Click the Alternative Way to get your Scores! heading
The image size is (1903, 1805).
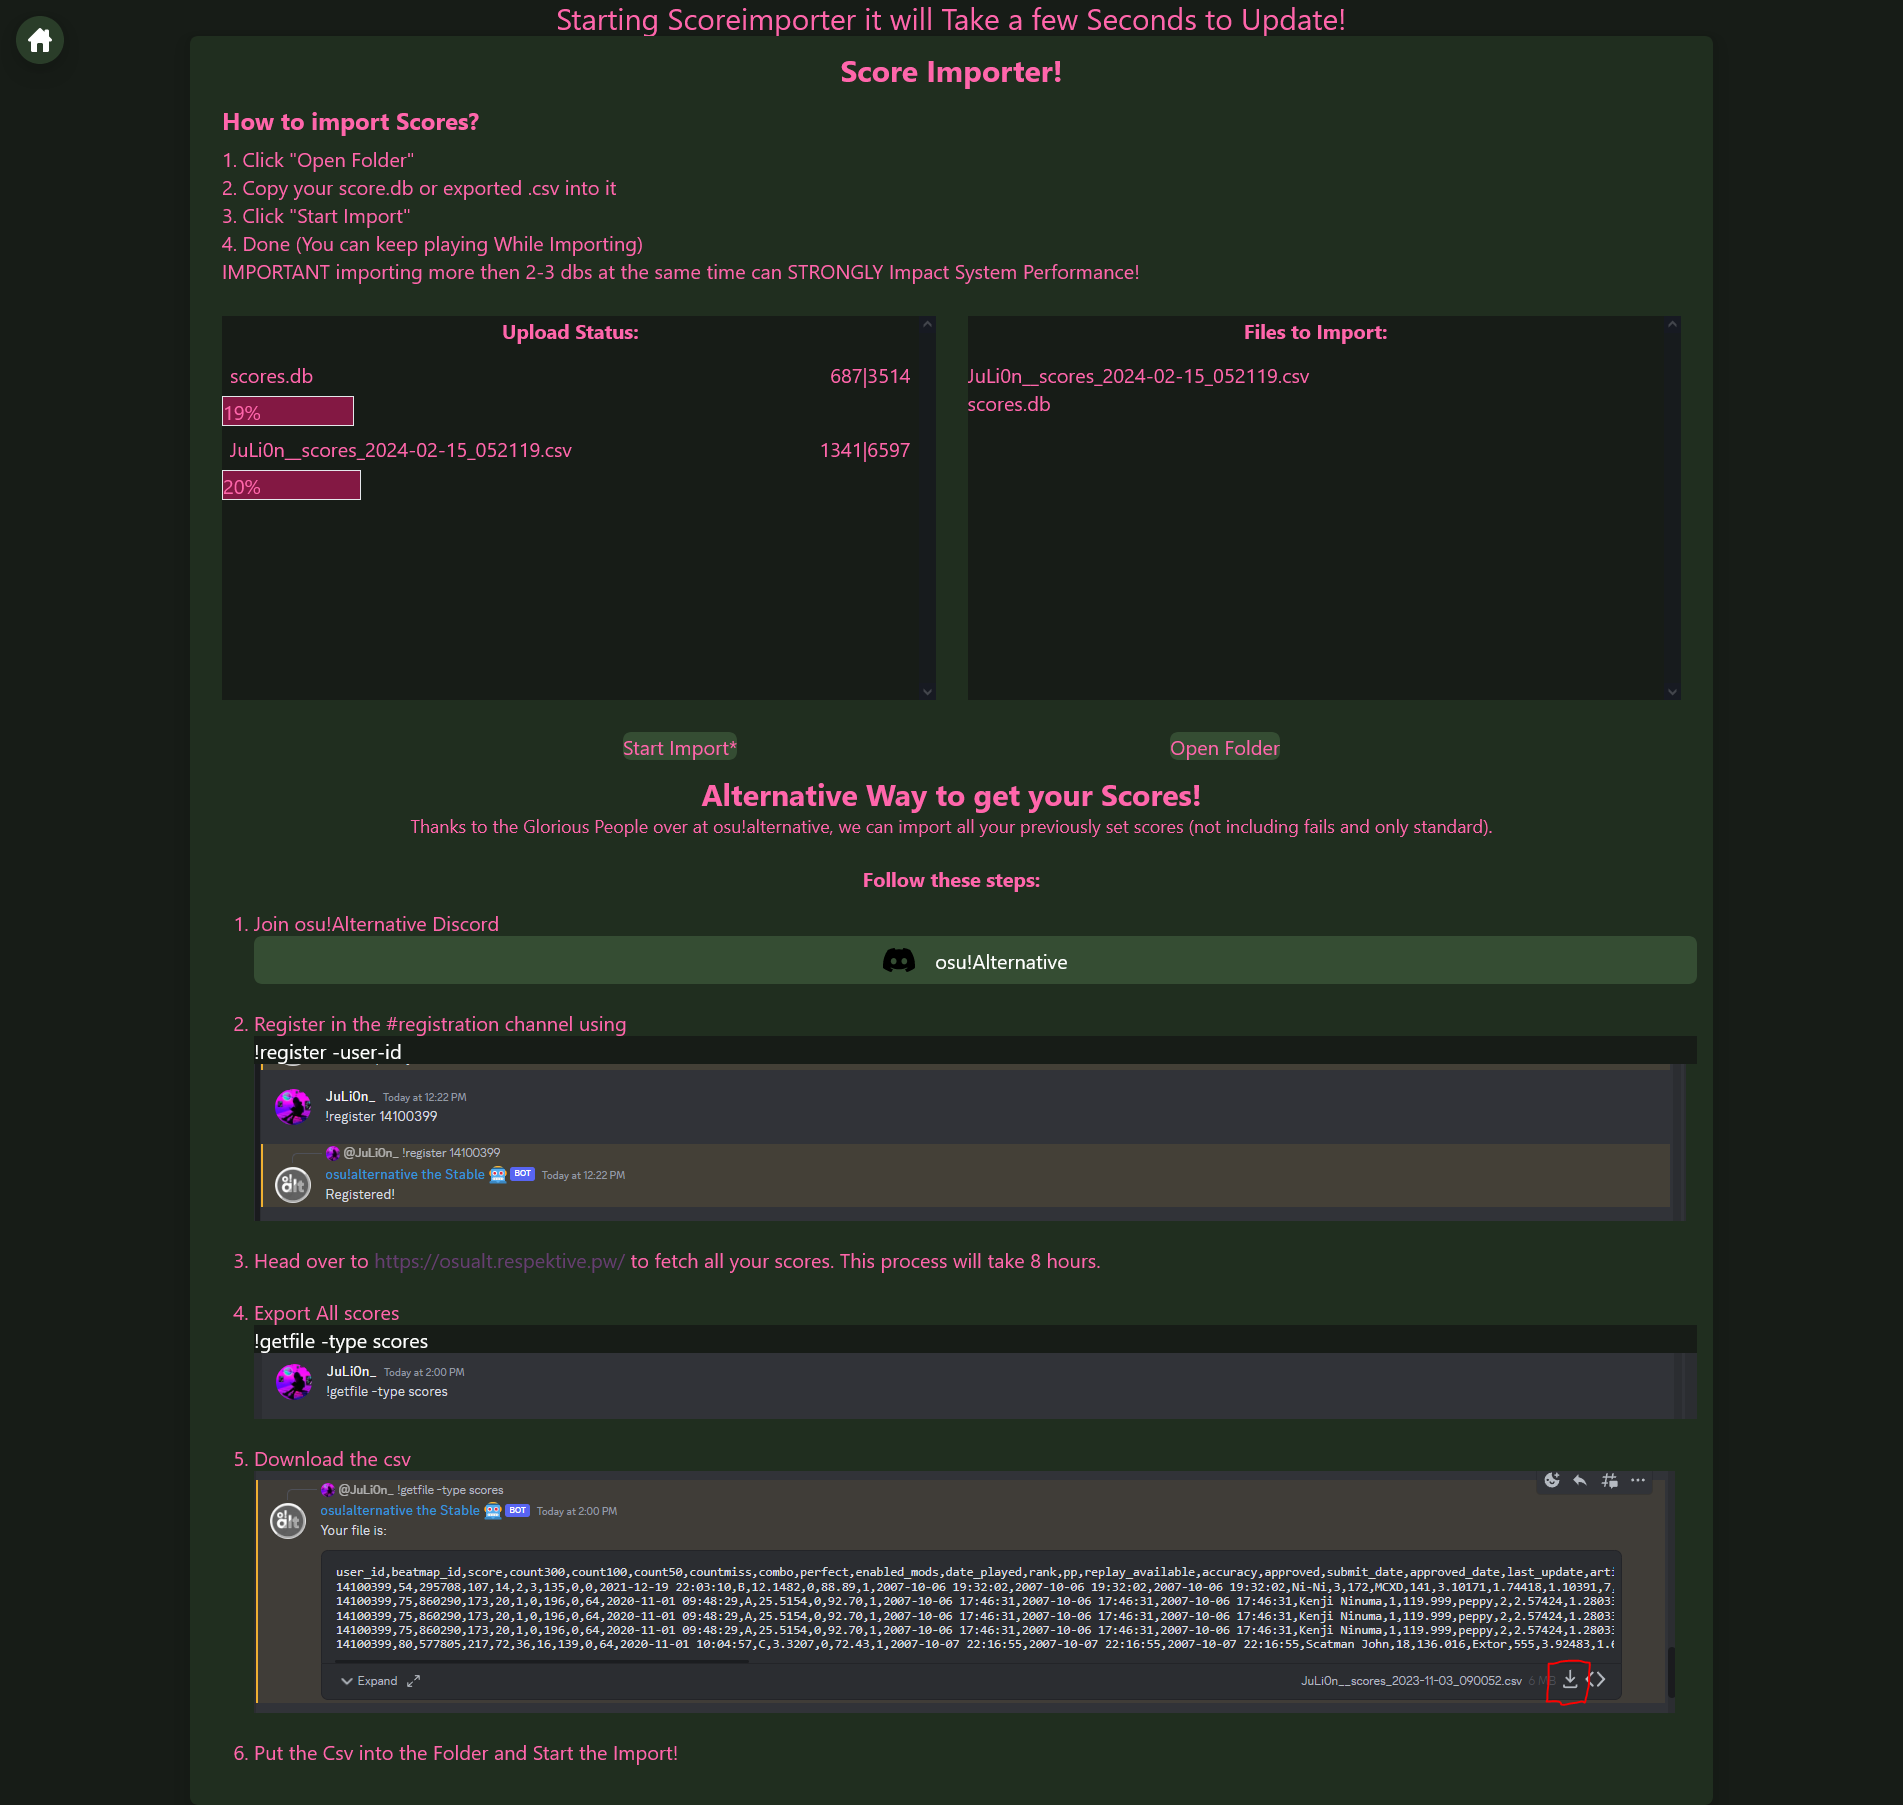pyautogui.click(x=951, y=796)
